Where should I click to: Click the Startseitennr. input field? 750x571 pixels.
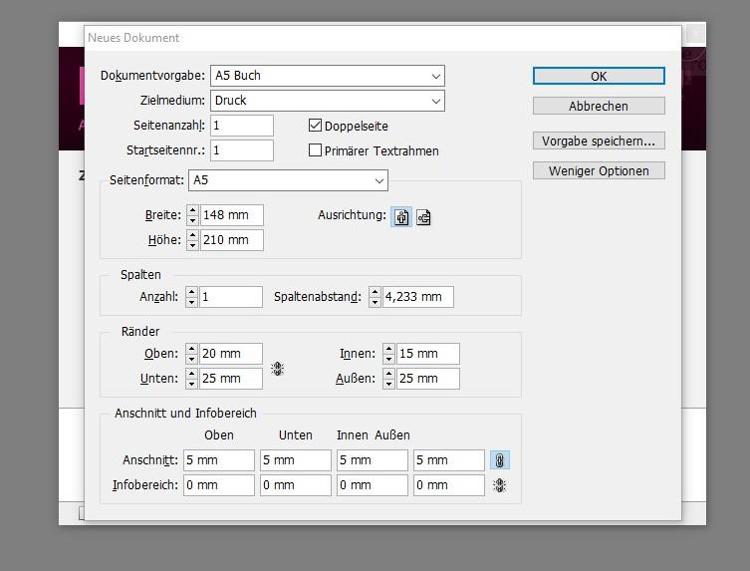[241, 151]
